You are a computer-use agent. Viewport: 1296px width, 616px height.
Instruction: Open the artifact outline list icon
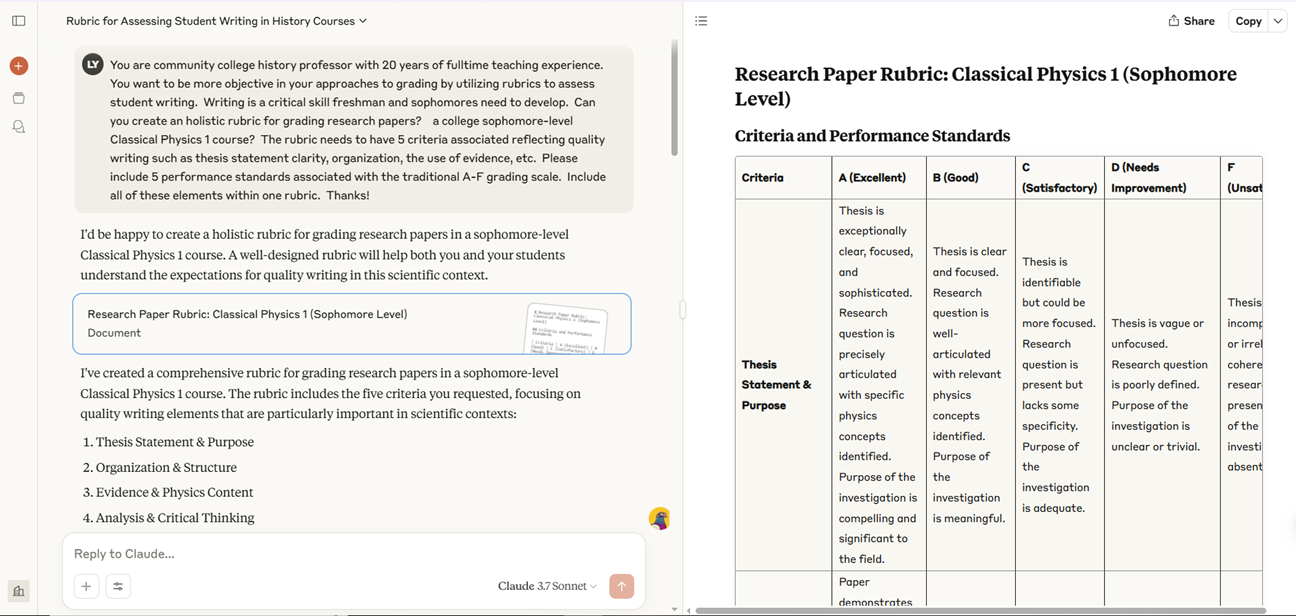(701, 21)
